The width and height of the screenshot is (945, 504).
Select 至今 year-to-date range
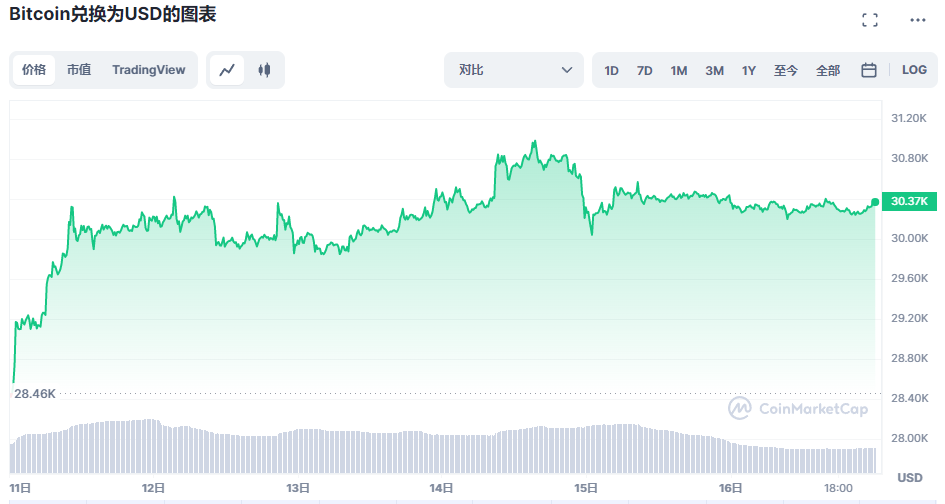tap(786, 70)
